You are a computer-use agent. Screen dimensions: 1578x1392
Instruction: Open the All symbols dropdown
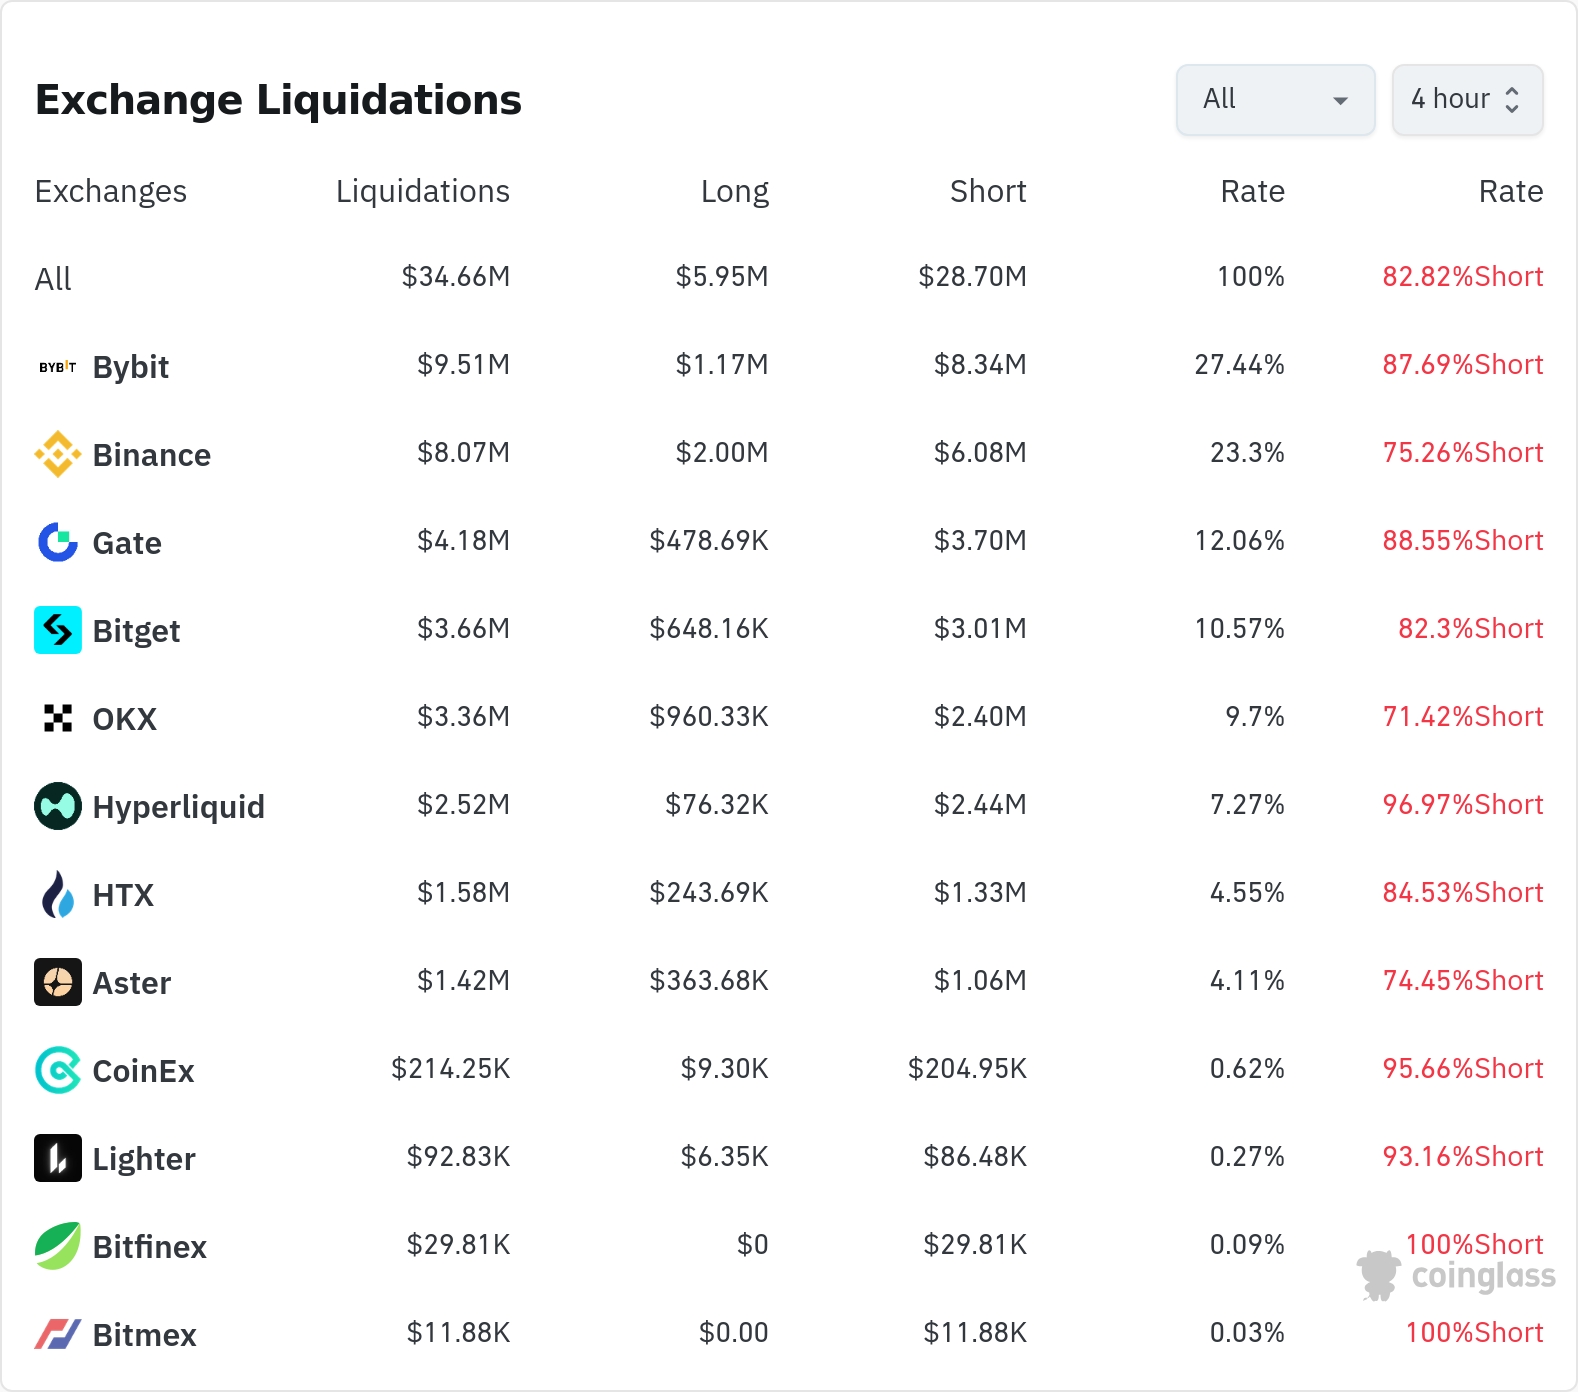click(1275, 100)
